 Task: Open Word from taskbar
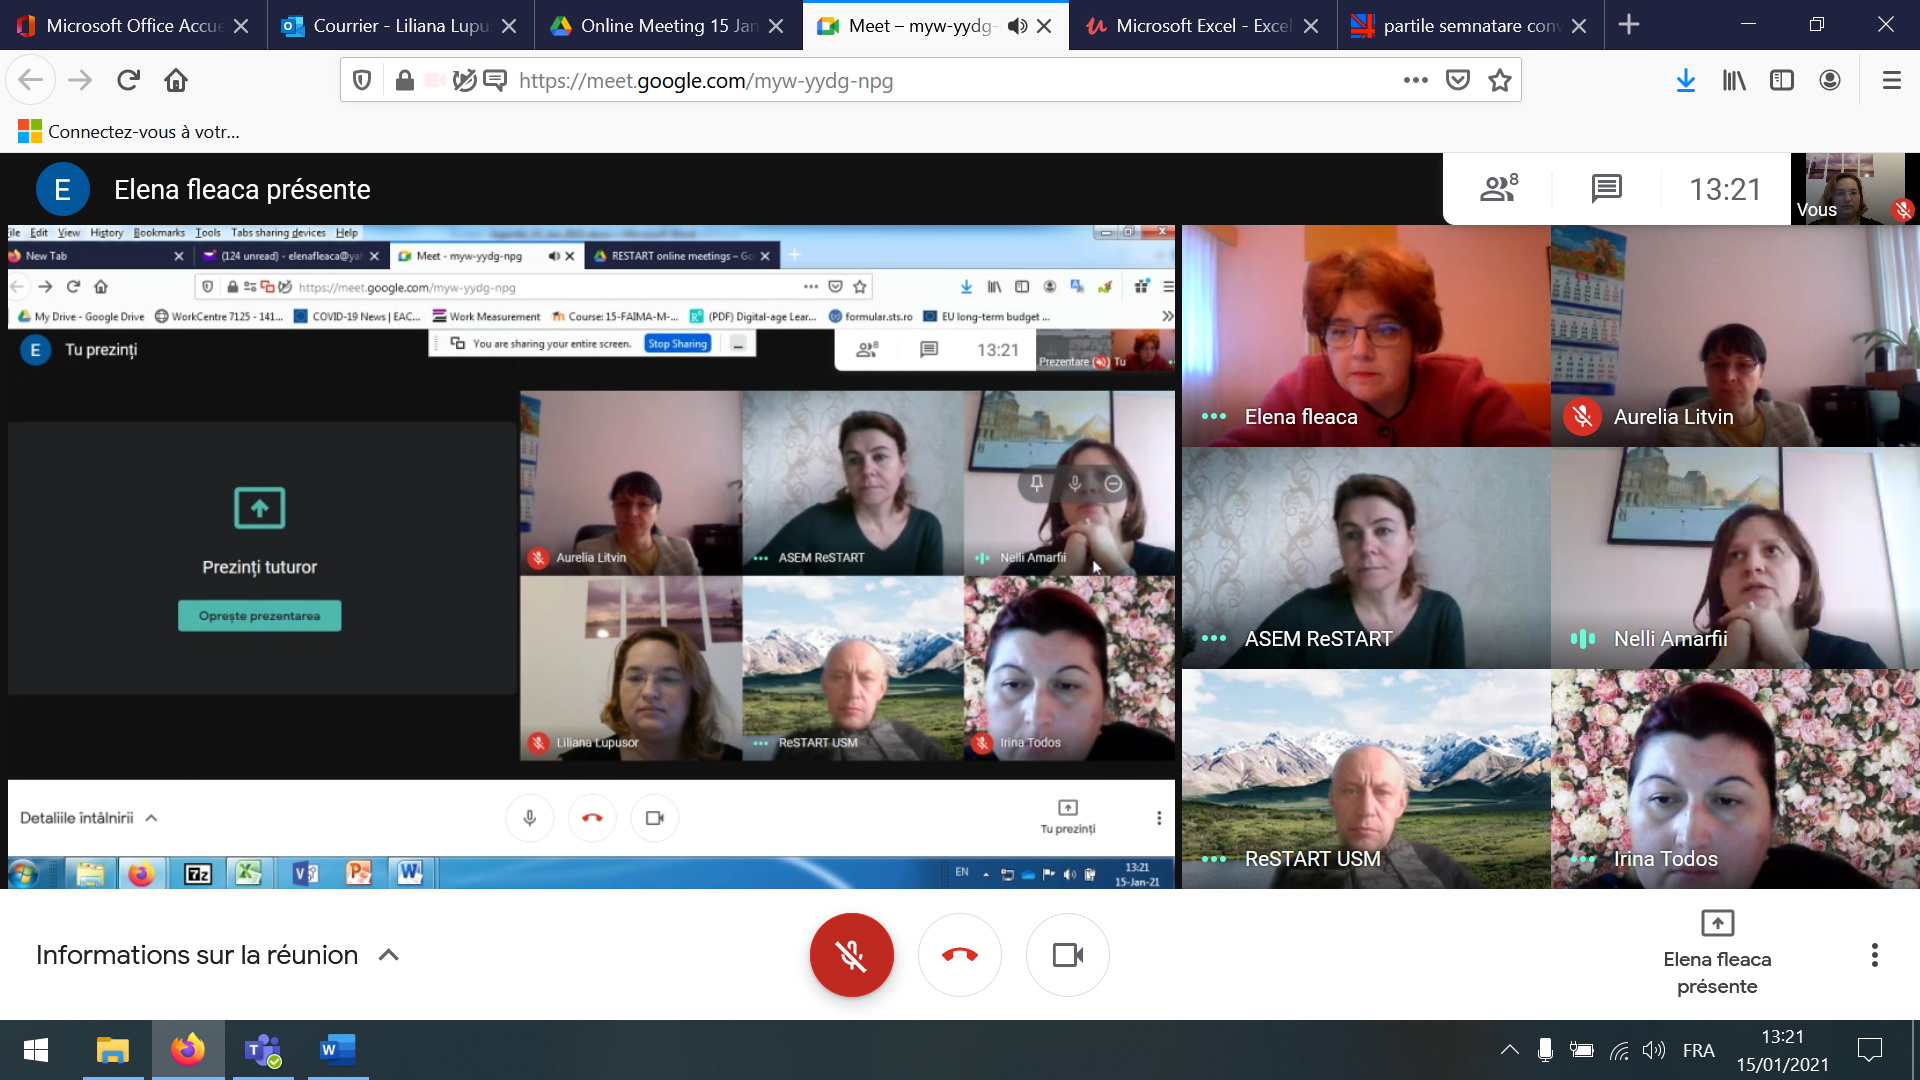click(337, 1050)
